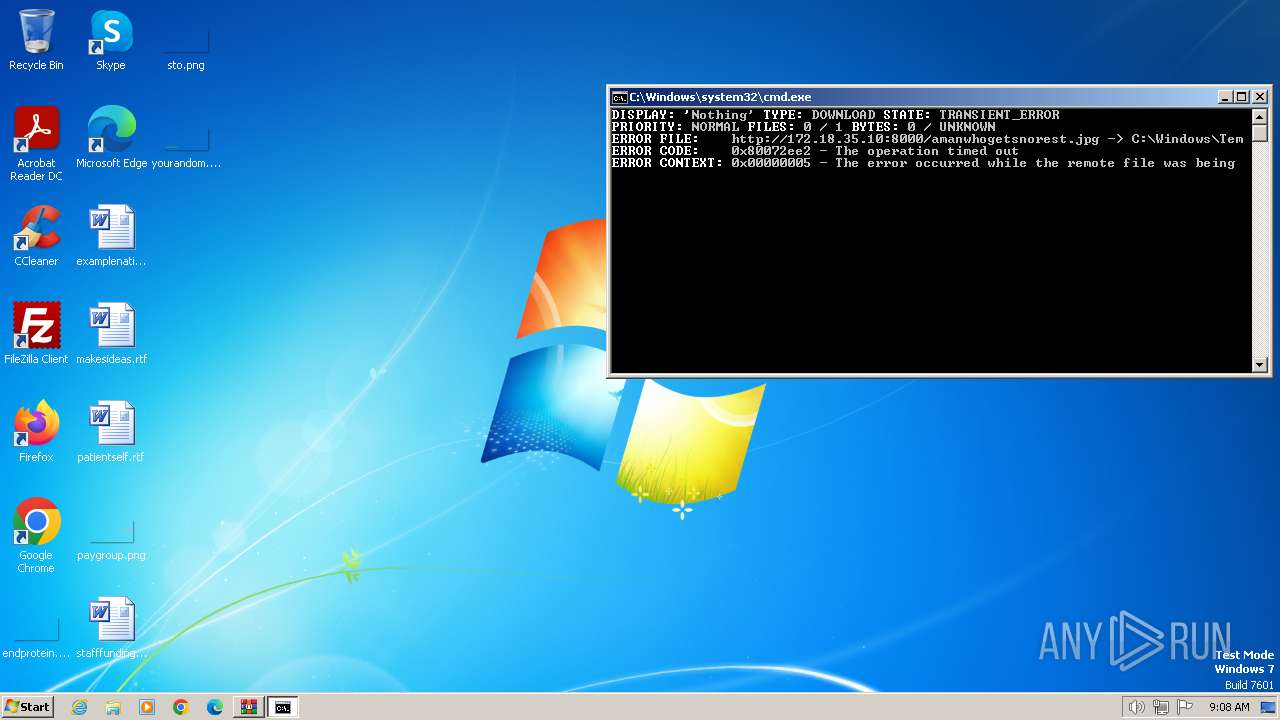Minimize the cmd.exe window

(1225, 97)
